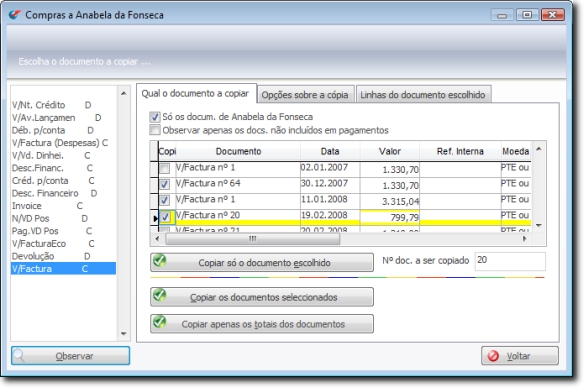Click the red prohibition icon on Voltar
The image size is (584, 390).
click(493, 356)
